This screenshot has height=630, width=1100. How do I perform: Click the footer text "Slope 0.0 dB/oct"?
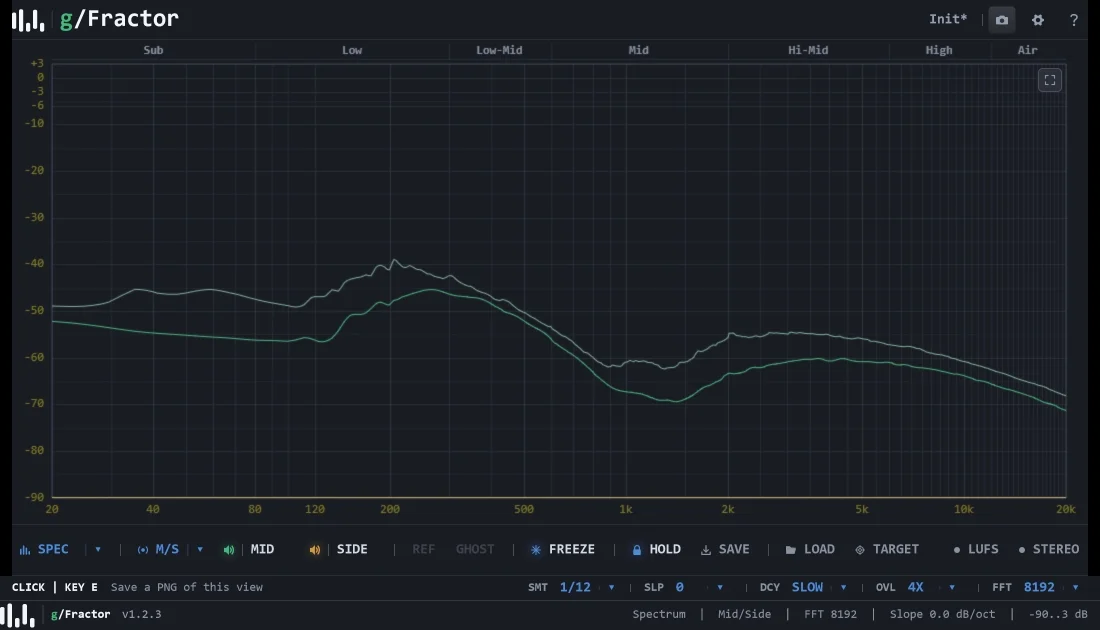942,615
